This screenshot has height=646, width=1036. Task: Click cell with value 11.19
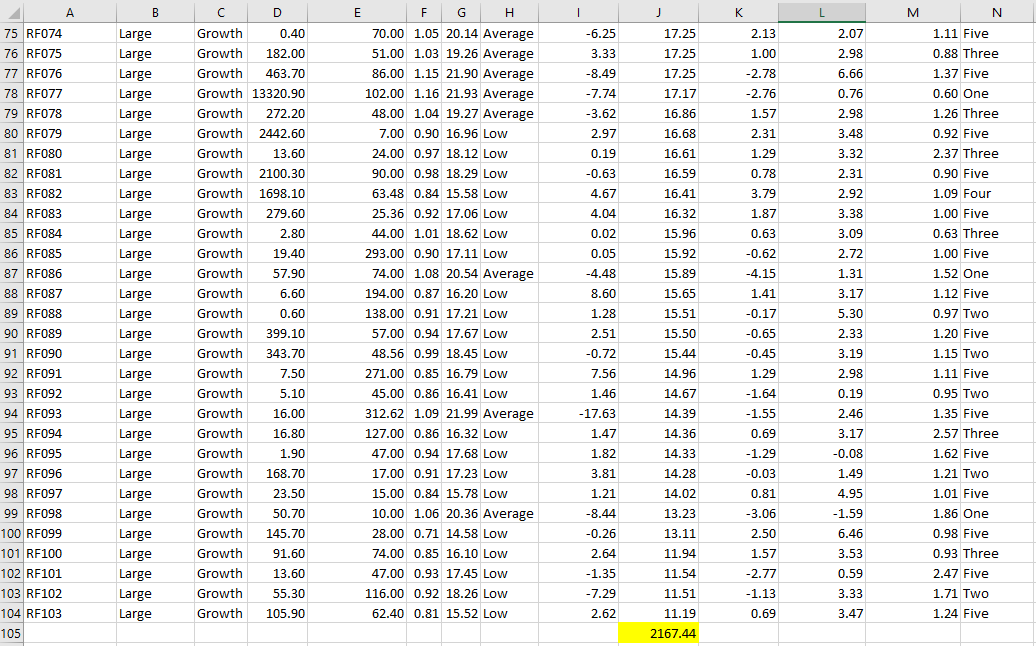tap(659, 613)
